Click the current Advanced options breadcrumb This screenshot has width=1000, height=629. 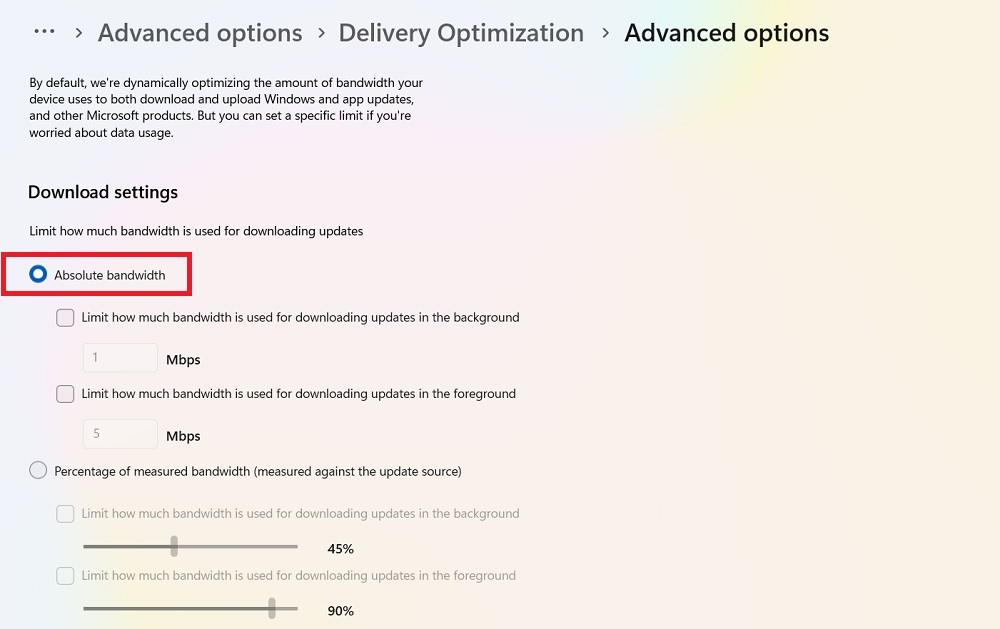pos(726,32)
